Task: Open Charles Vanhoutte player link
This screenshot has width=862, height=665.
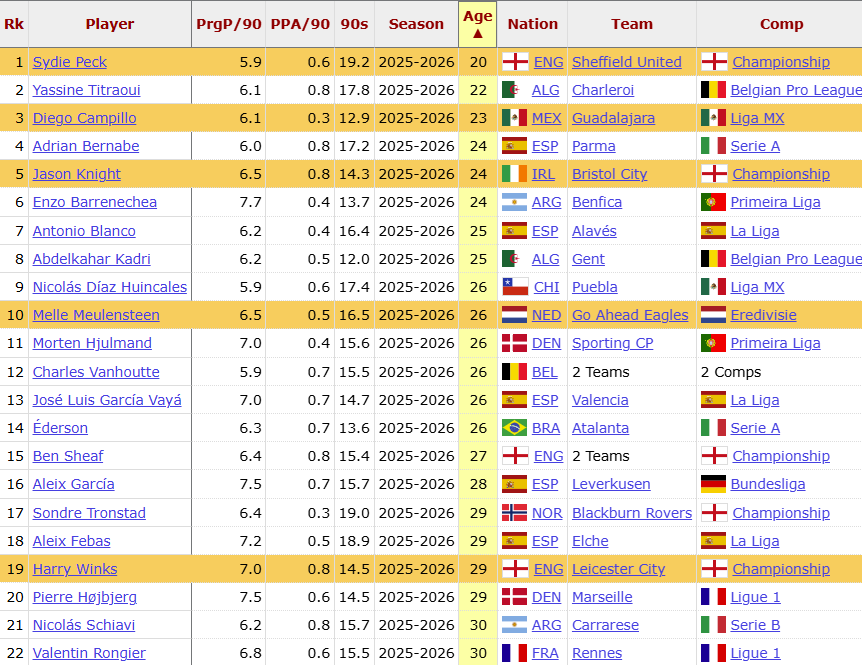Action: [x=96, y=372]
